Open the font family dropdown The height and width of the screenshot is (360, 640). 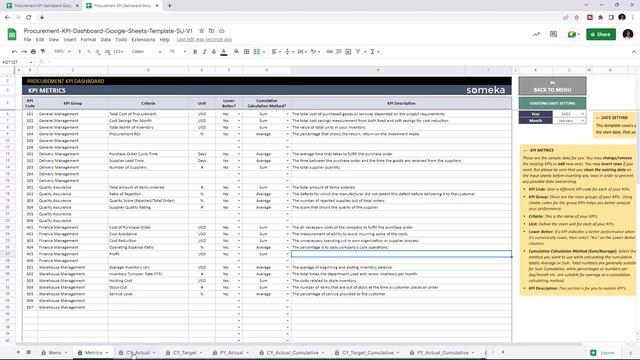click(x=147, y=52)
